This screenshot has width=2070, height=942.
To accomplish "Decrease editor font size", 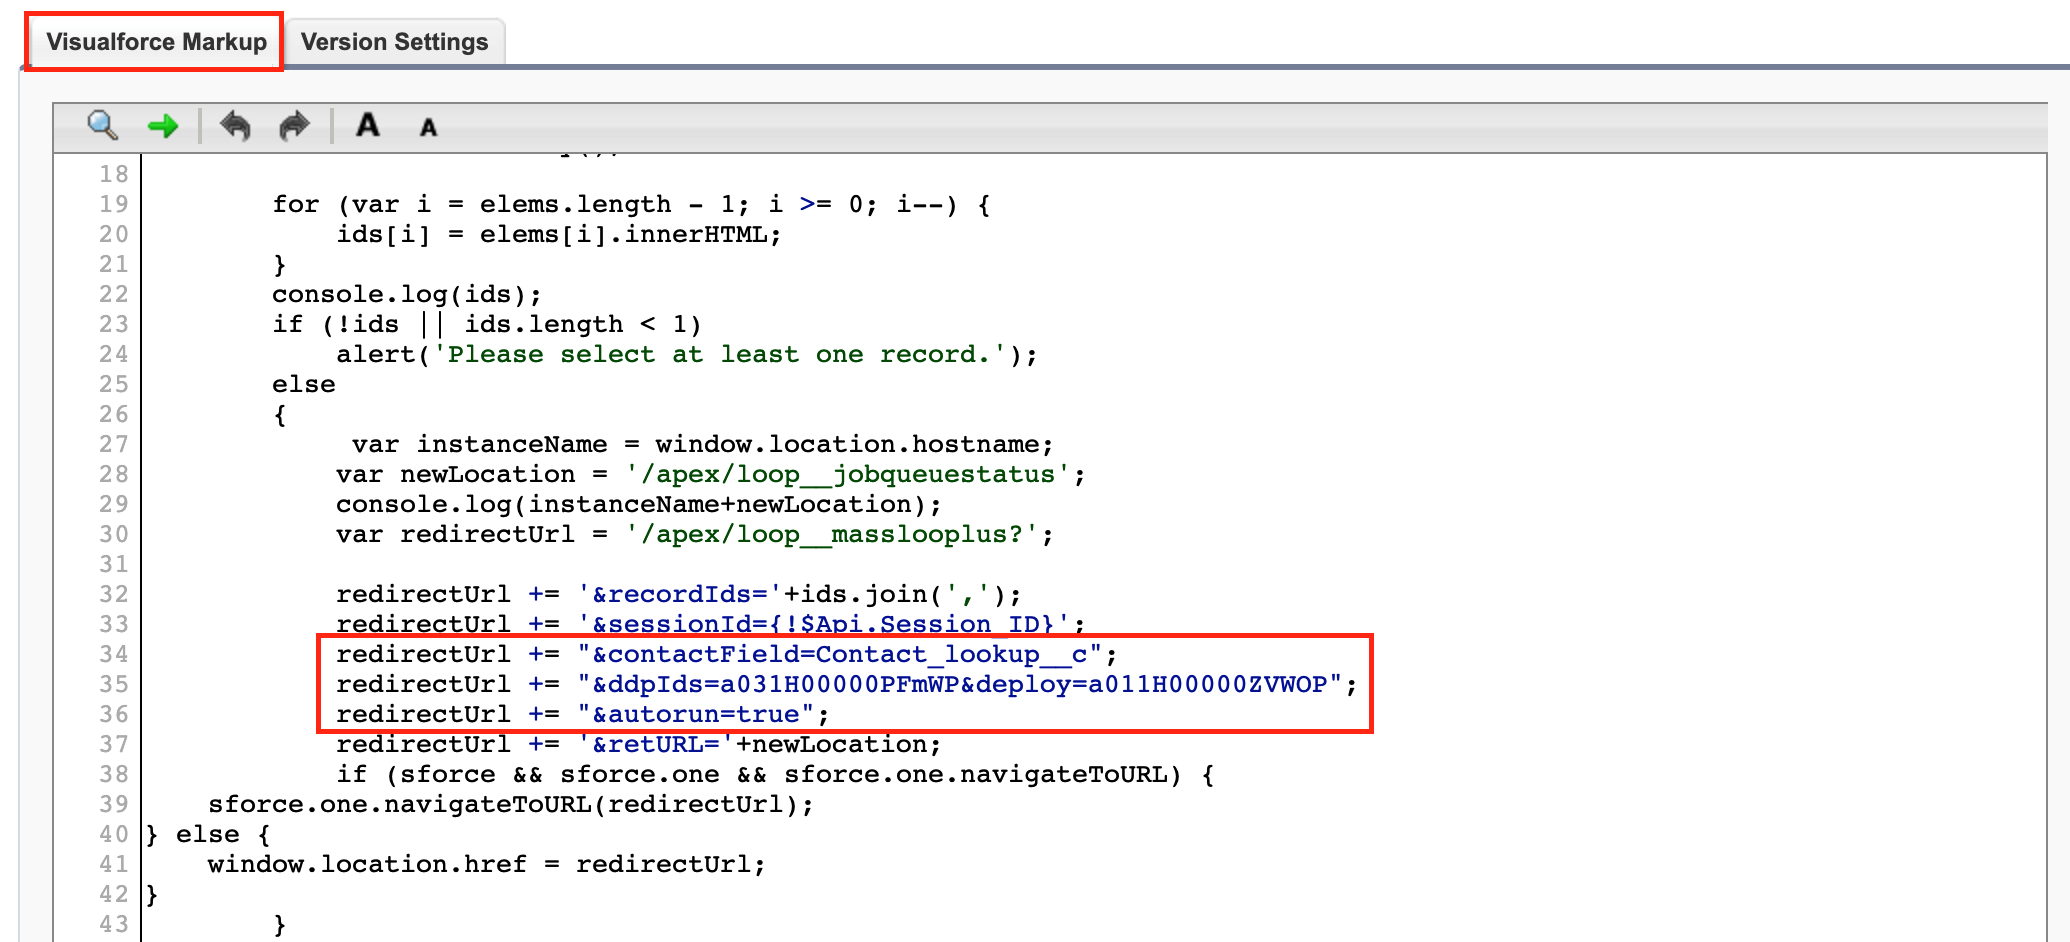I will tap(428, 127).
